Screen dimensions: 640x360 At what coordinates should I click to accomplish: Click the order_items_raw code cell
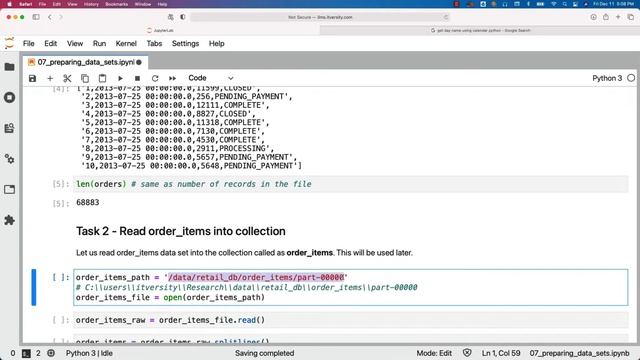tap(351, 320)
